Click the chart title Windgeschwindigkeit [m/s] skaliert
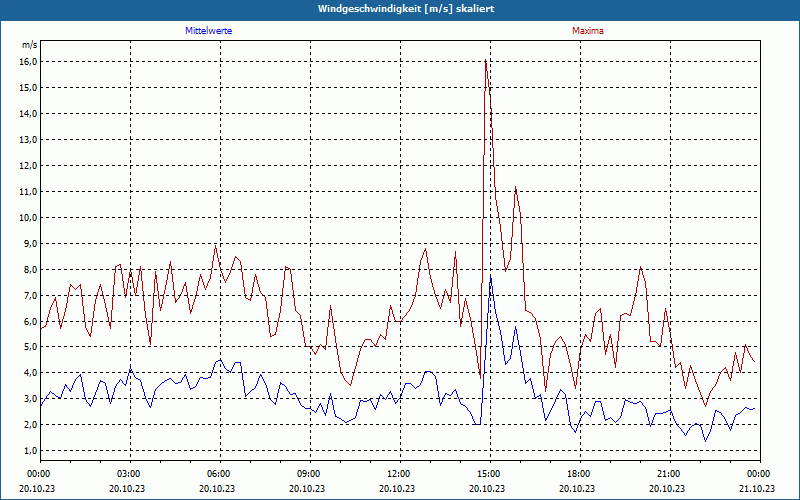 (406, 9)
